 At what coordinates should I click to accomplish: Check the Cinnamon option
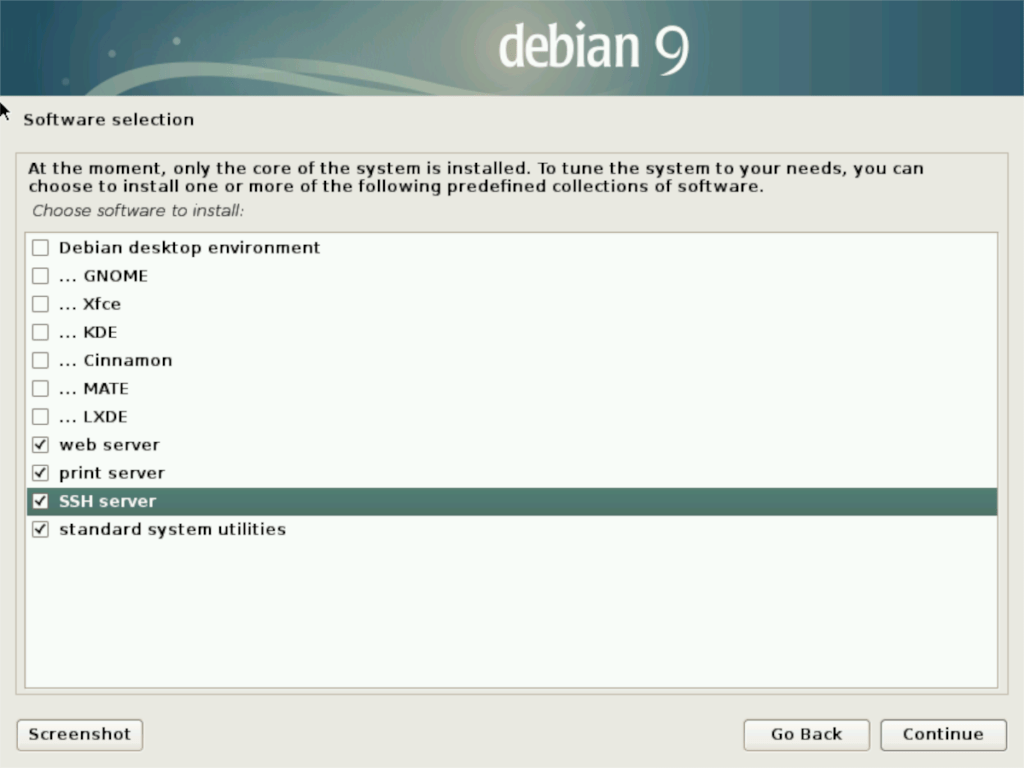tap(40, 360)
